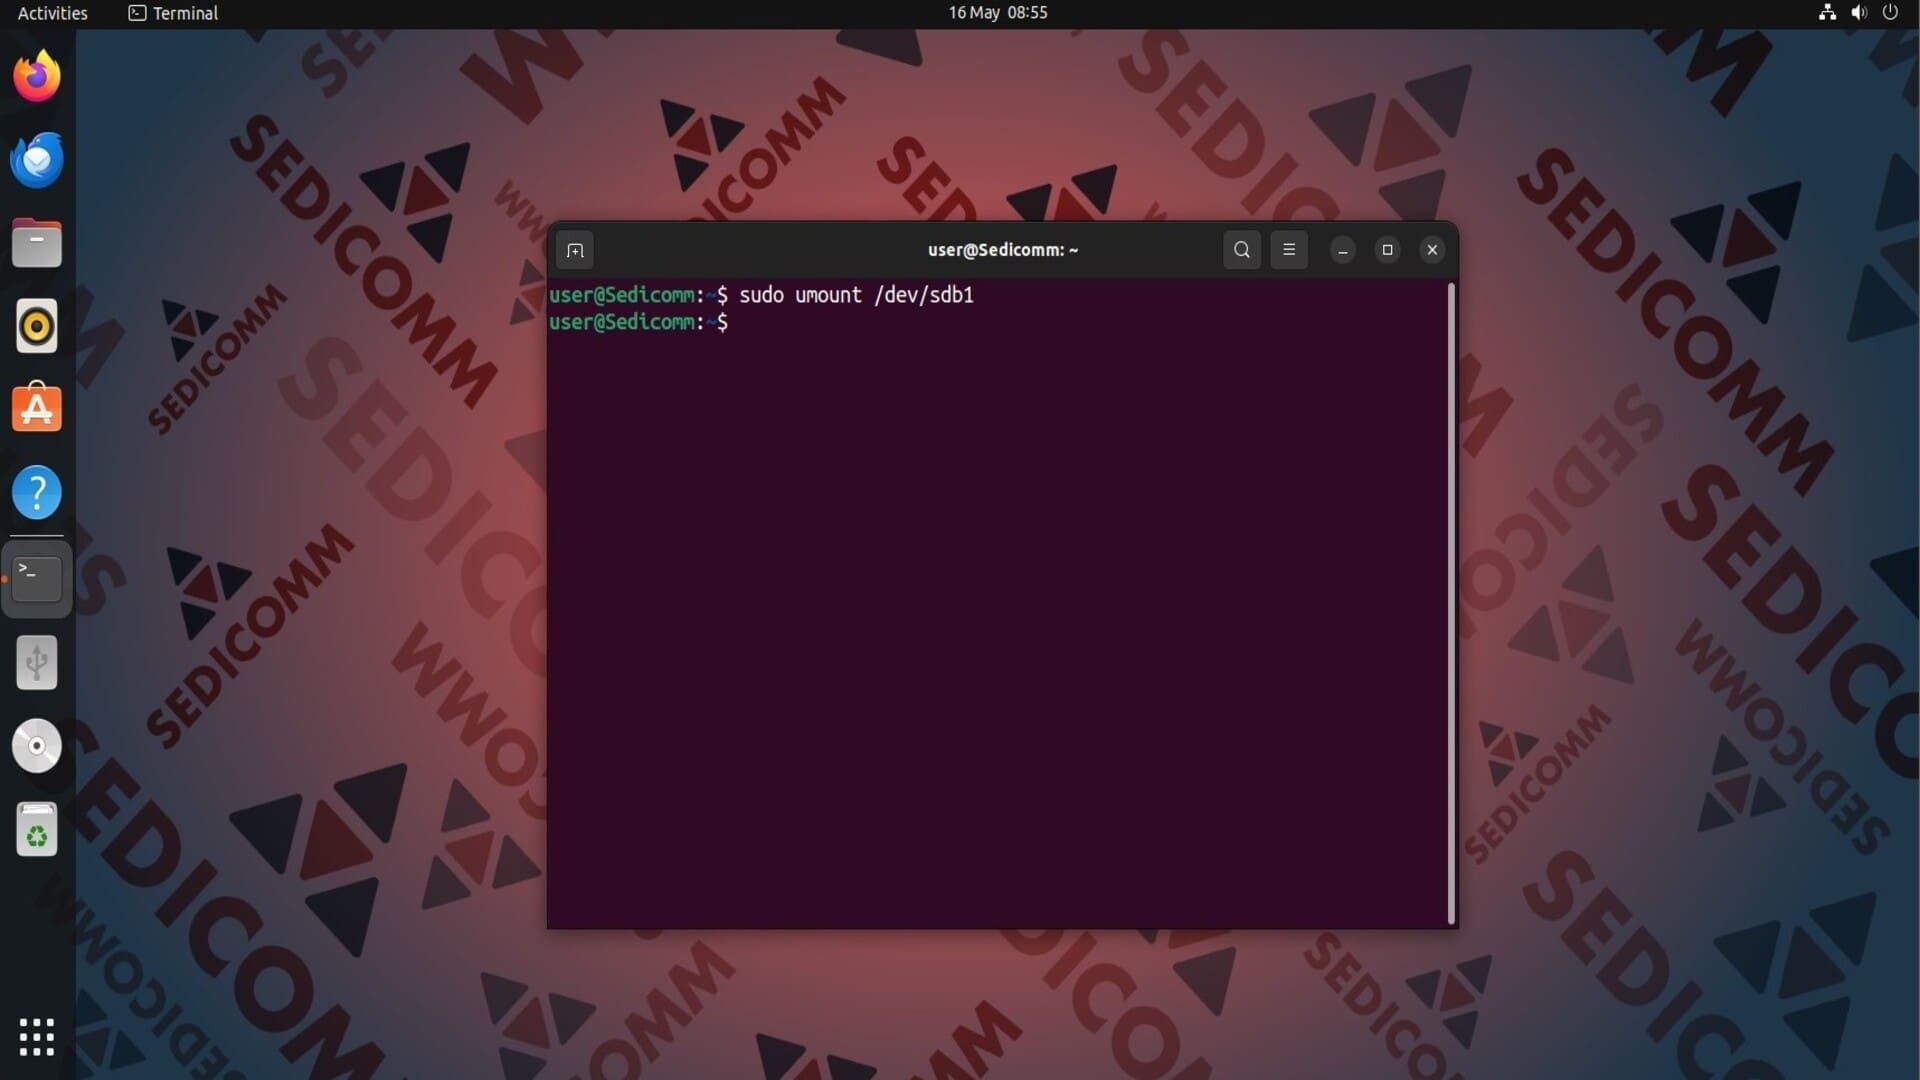Click the Activities overview button
1920x1080 pixels.
coord(52,13)
